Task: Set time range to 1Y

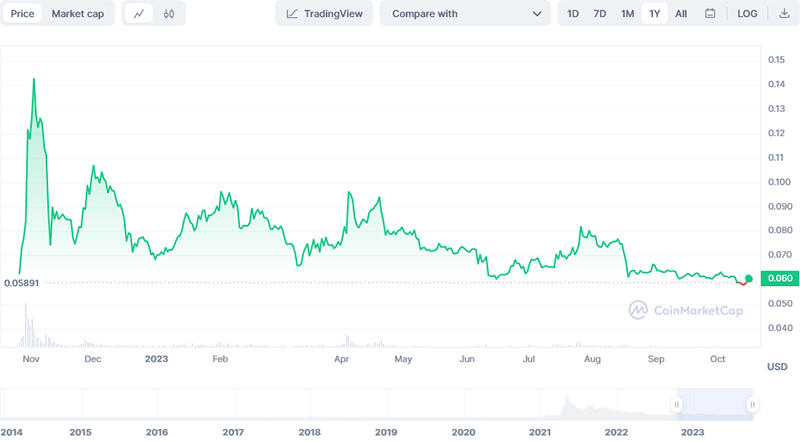Action: click(655, 14)
